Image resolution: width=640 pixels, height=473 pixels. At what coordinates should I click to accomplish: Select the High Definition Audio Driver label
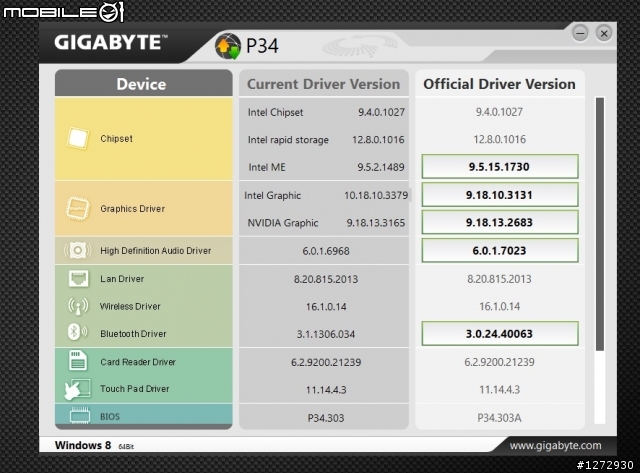[x=156, y=251]
